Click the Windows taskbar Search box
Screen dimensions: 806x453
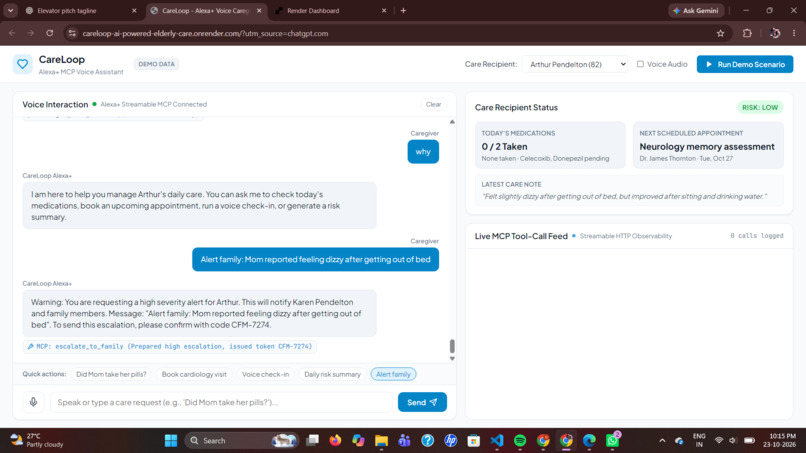(x=242, y=441)
